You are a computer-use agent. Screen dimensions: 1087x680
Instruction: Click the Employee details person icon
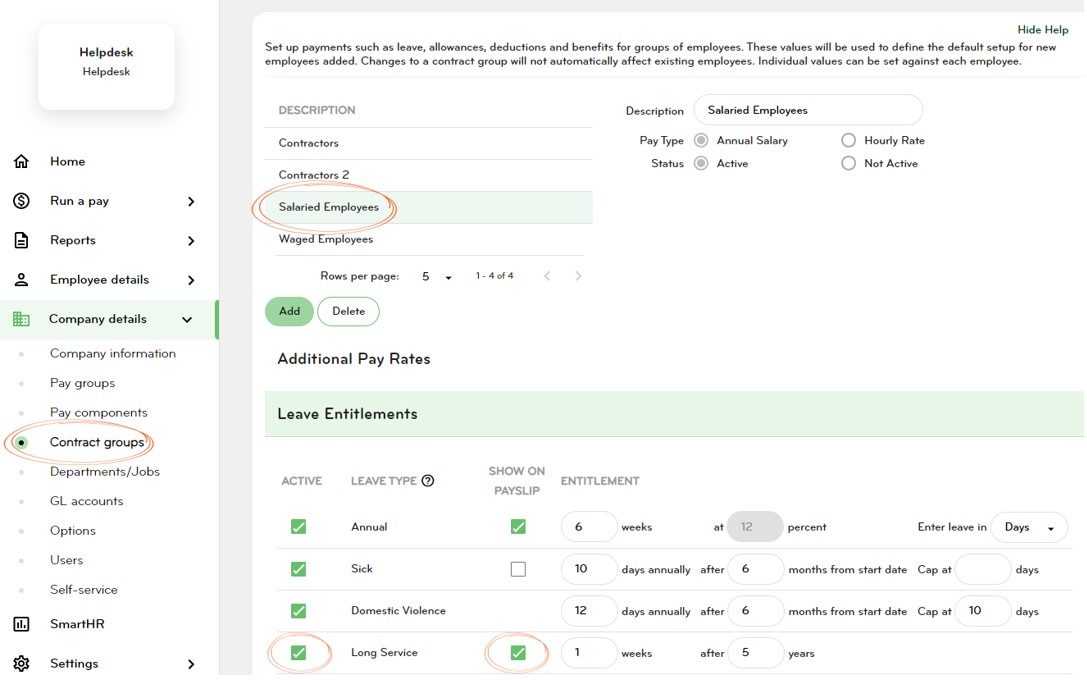[22, 279]
